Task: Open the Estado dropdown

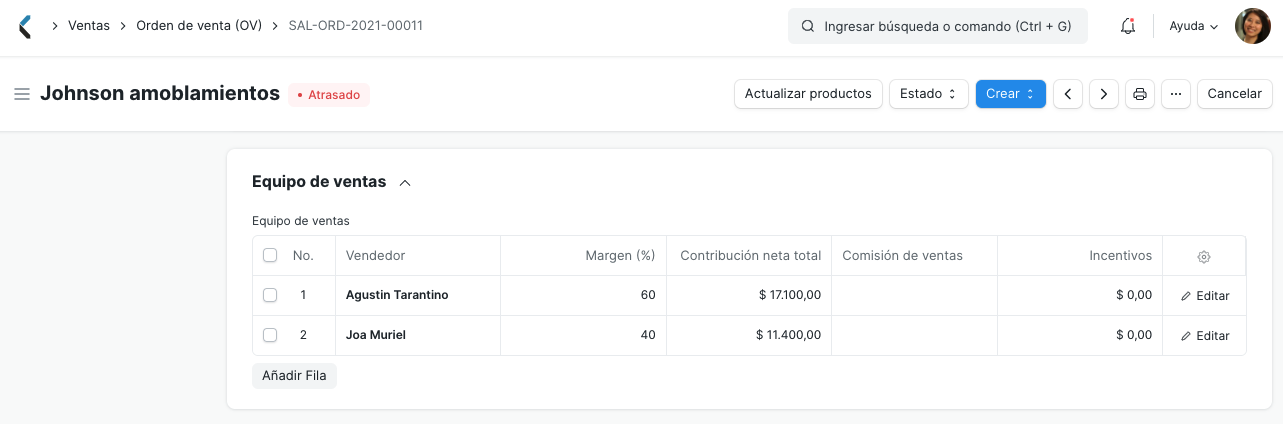Action: click(x=928, y=94)
